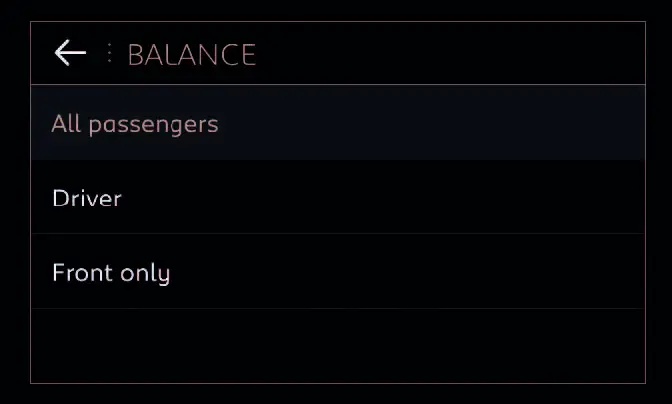Select the All passengers option
This screenshot has width=672, height=404.
pos(135,124)
